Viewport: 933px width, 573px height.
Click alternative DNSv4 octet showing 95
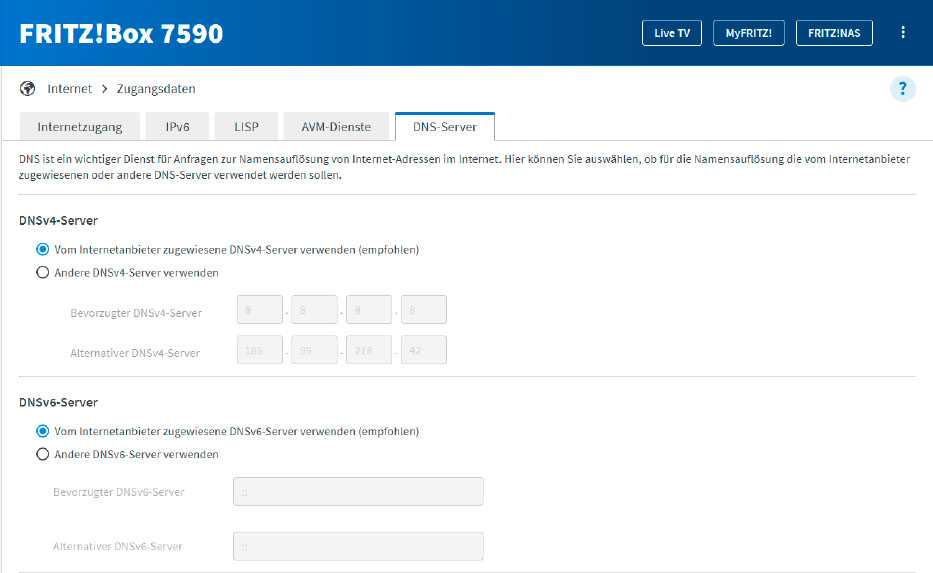click(x=314, y=350)
